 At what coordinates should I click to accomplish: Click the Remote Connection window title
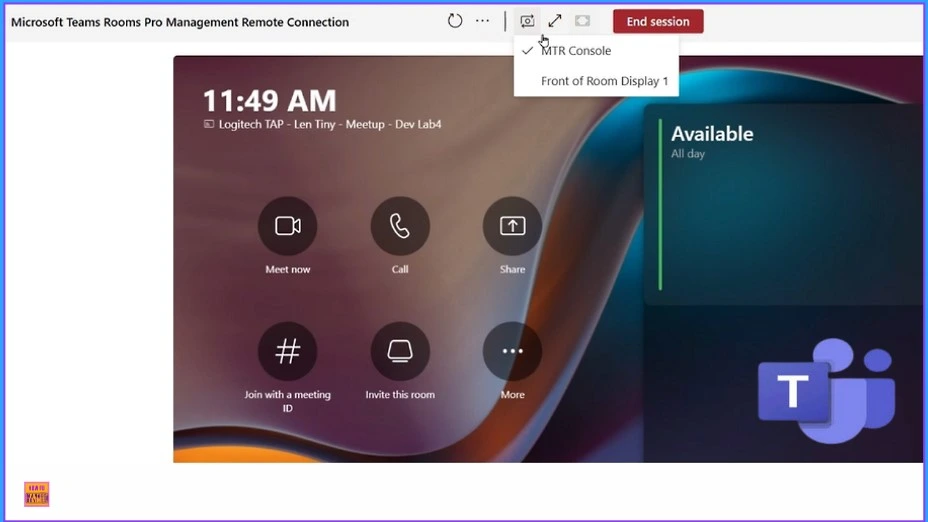(x=180, y=22)
